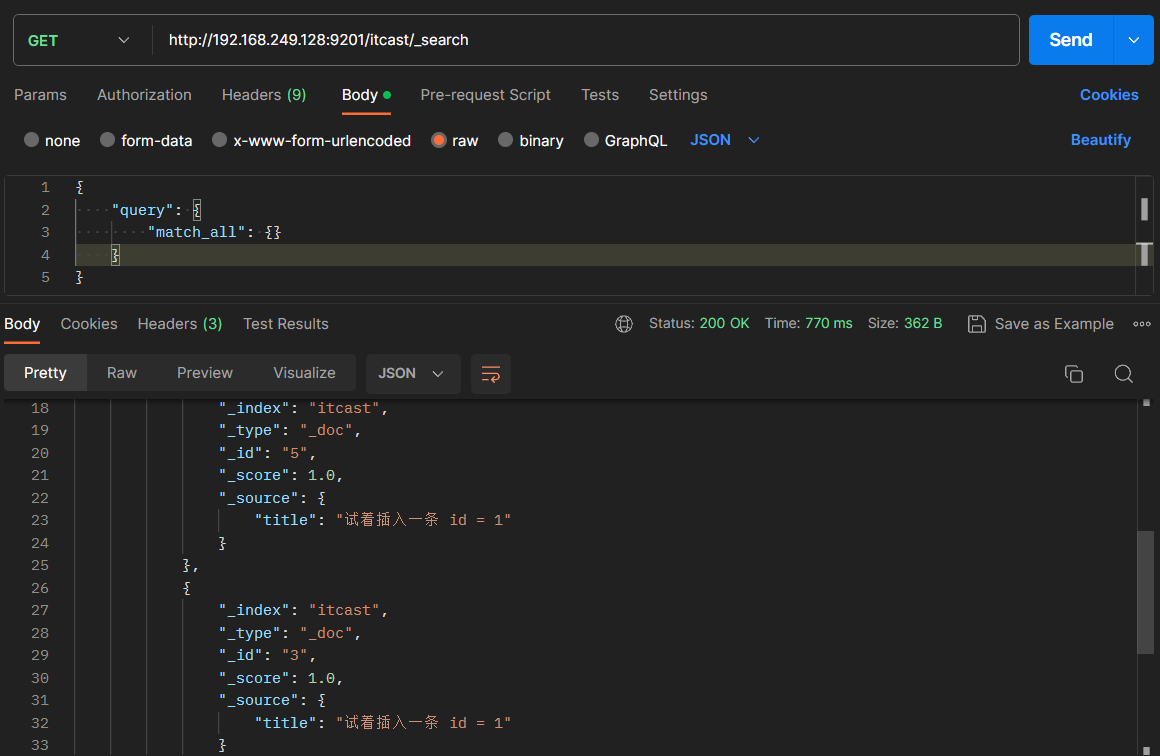Open the Pre-request Script tab
The height and width of the screenshot is (756, 1160).
click(x=485, y=95)
